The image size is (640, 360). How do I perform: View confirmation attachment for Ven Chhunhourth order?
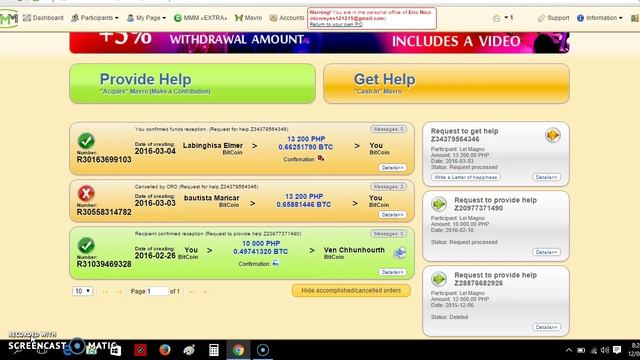click(x=276, y=263)
